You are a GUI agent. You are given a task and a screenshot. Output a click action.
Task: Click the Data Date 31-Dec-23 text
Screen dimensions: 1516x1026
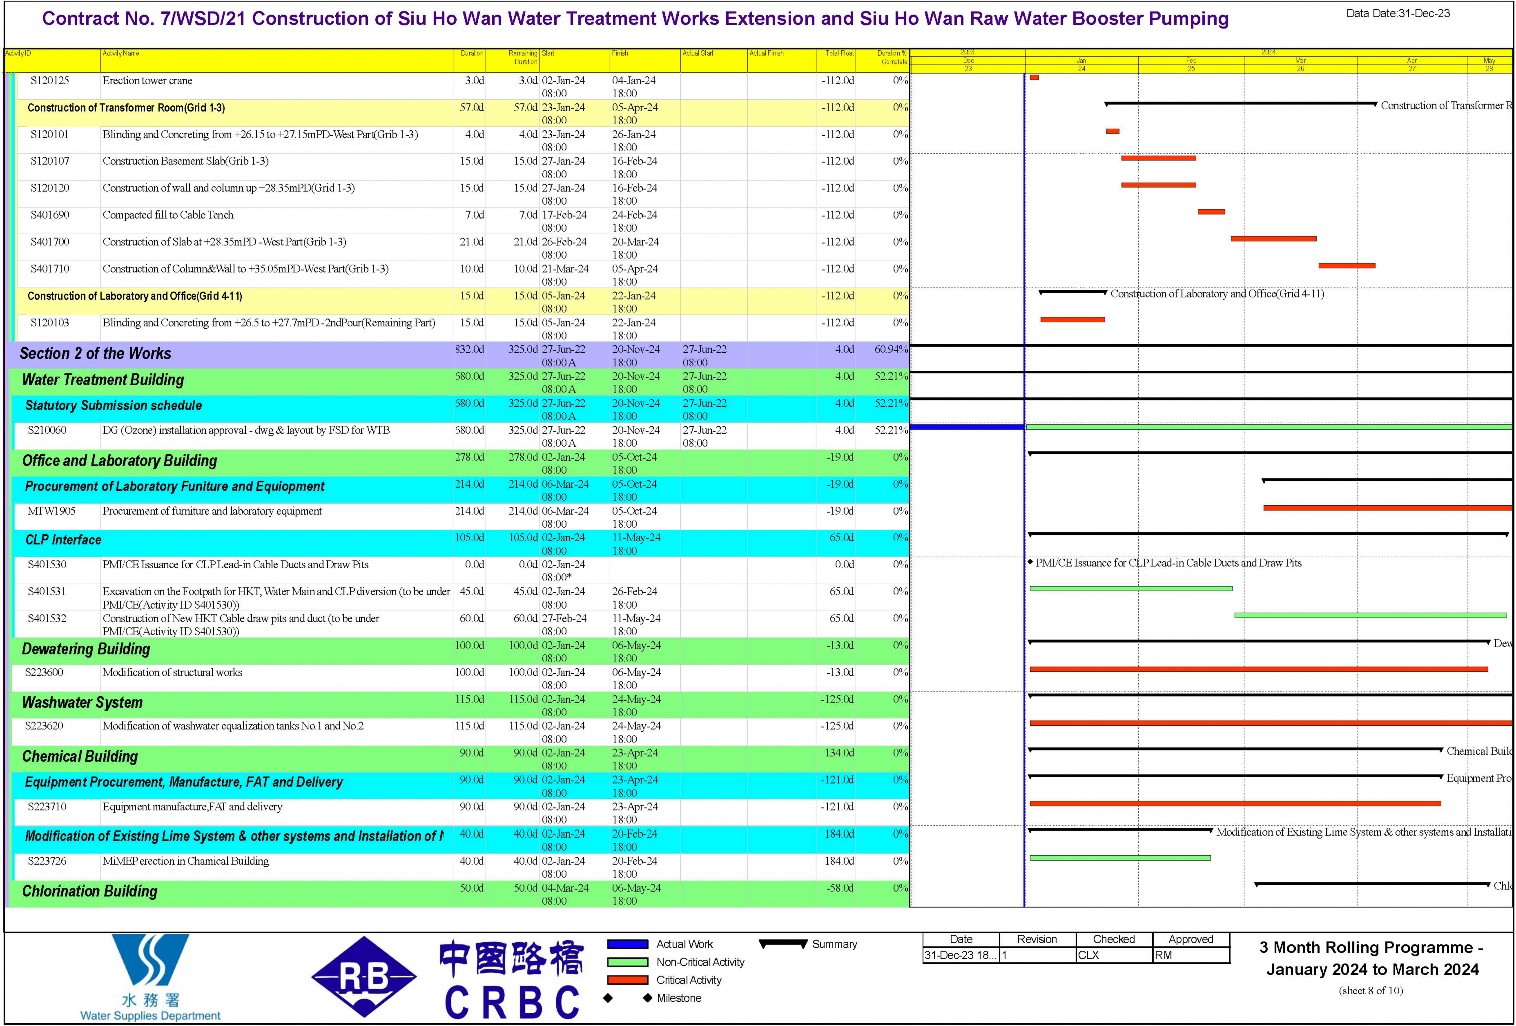pyautogui.click(x=1397, y=13)
